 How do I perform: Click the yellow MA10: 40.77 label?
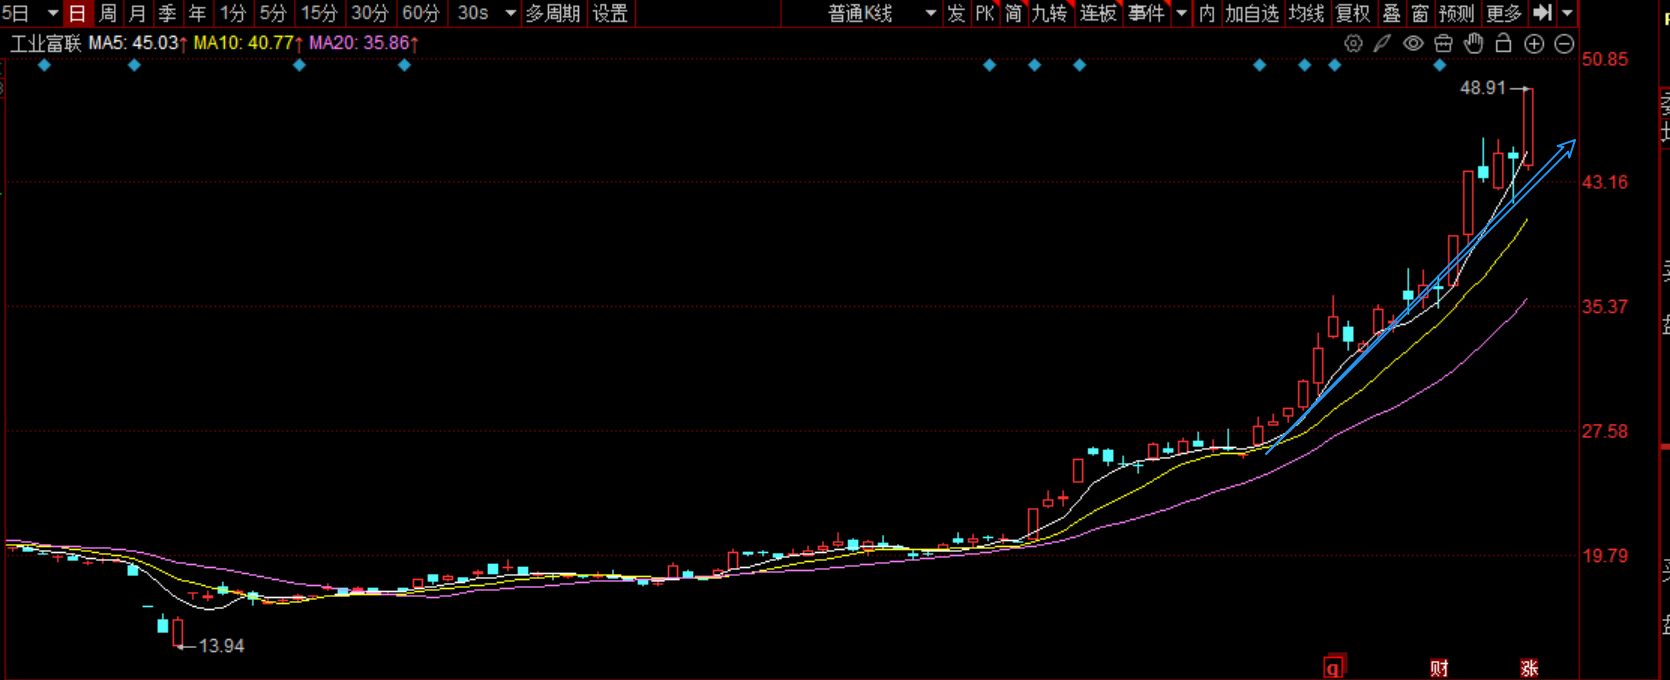click(249, 43)
